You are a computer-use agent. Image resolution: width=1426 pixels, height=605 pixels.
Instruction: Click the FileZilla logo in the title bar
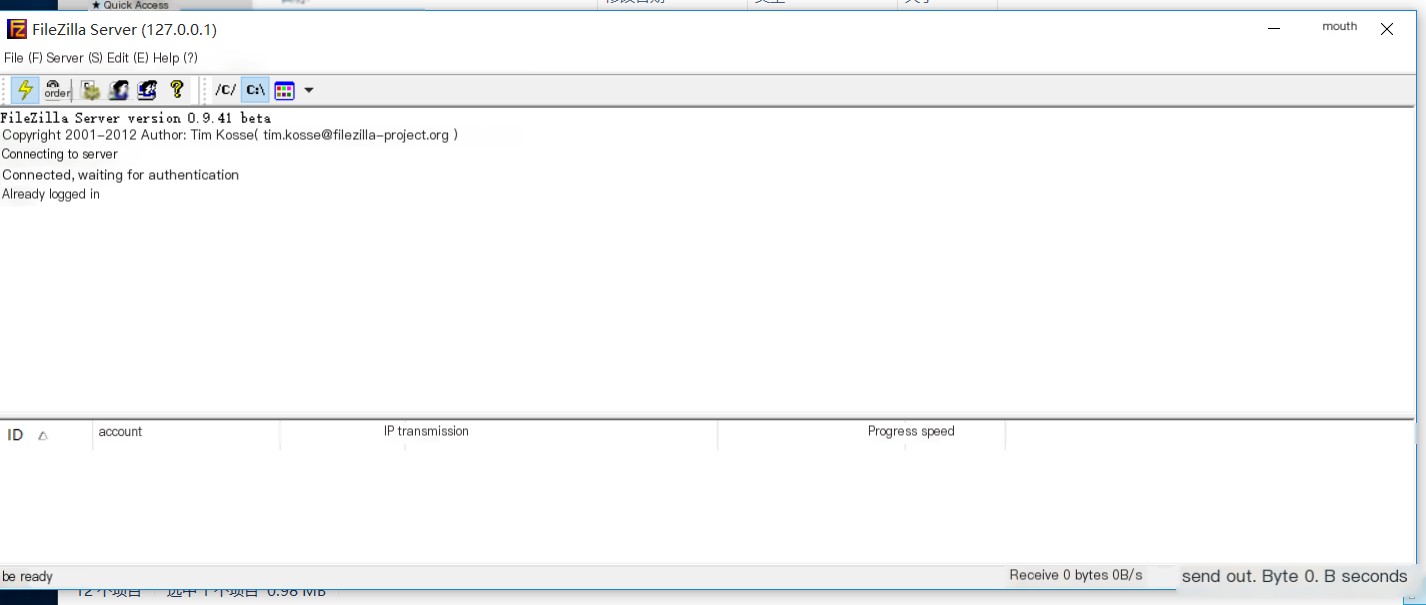pyautogui.click(x=17, y=29)
